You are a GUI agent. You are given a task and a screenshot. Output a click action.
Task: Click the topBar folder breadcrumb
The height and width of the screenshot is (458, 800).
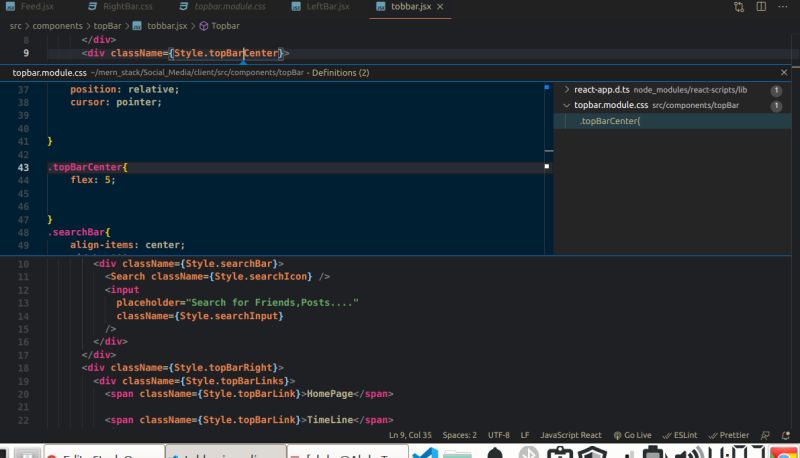click(107, 26)
